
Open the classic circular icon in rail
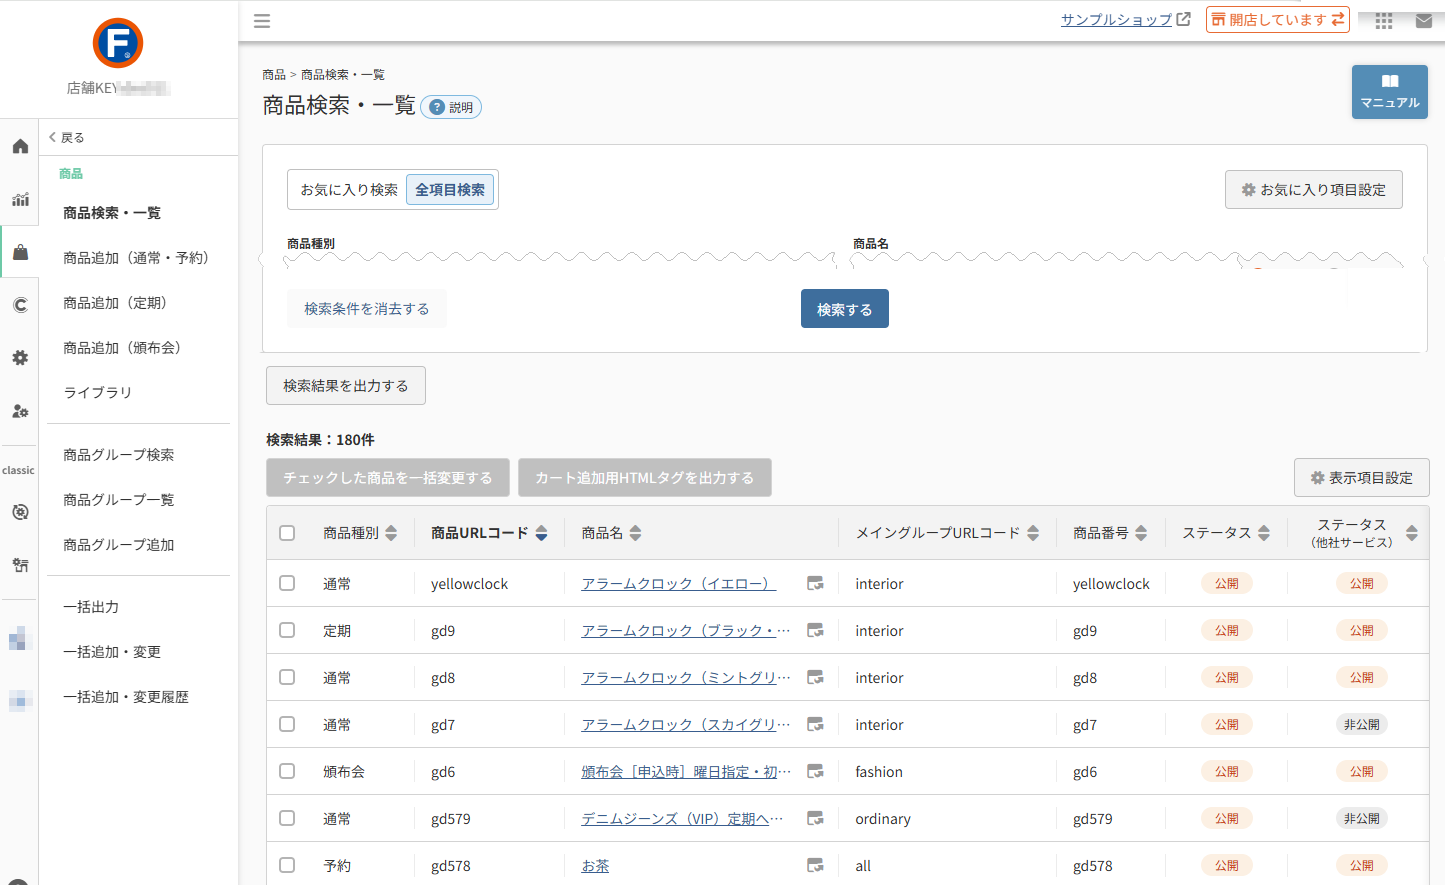pos(20,512)
